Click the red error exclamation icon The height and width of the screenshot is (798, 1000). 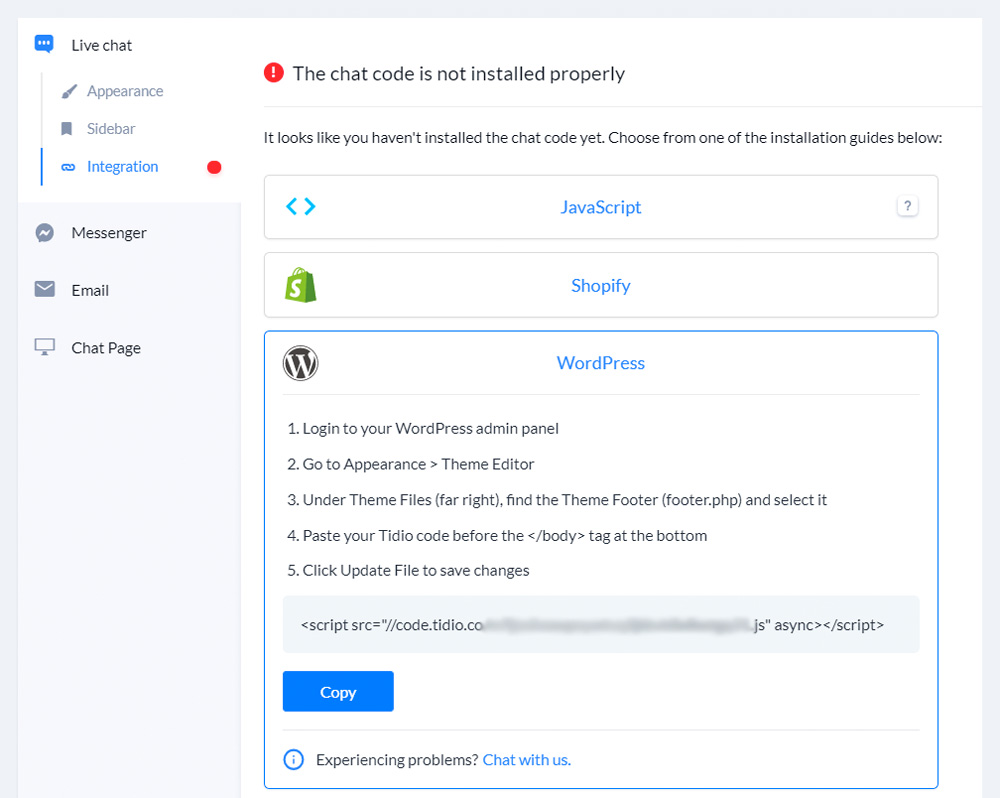pyautogui.click(x=274, y=73)
